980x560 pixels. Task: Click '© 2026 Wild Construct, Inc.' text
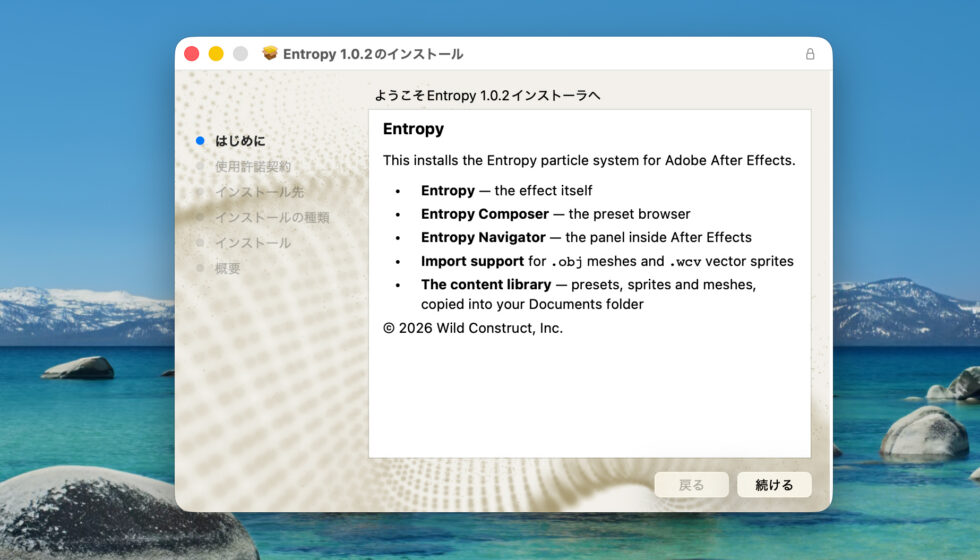472,328
